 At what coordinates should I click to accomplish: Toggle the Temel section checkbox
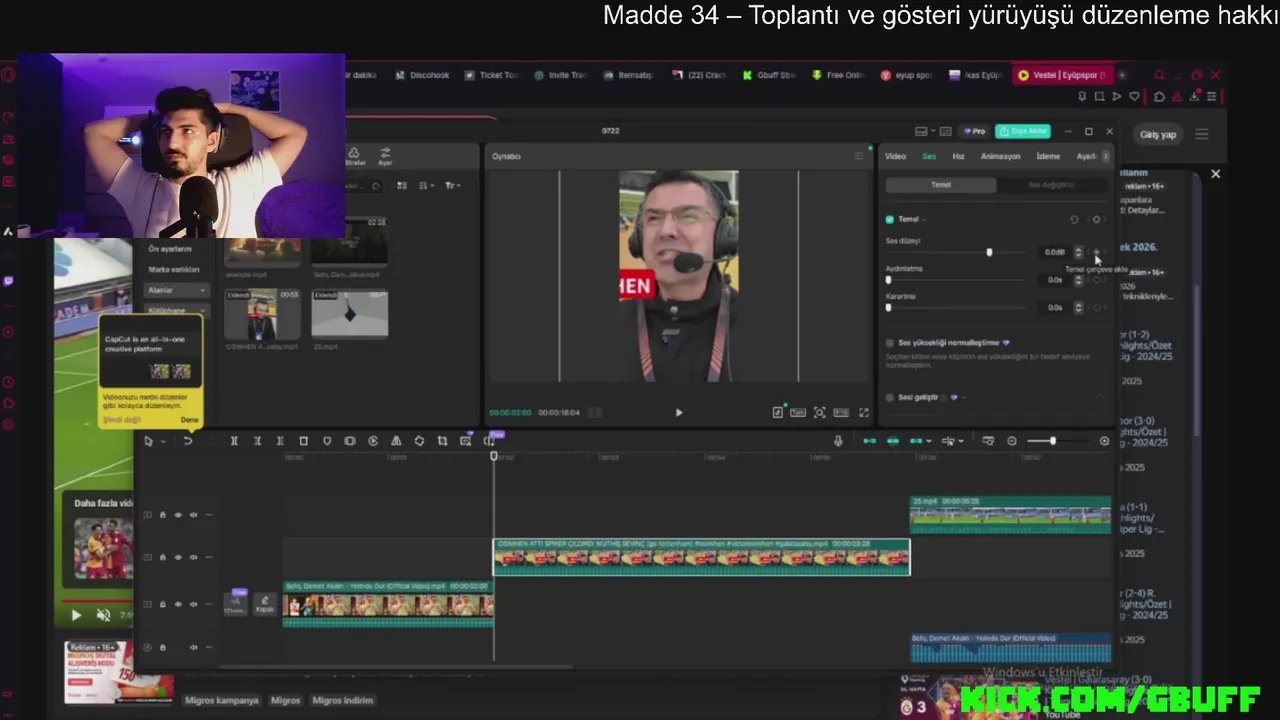click(889, 219)
